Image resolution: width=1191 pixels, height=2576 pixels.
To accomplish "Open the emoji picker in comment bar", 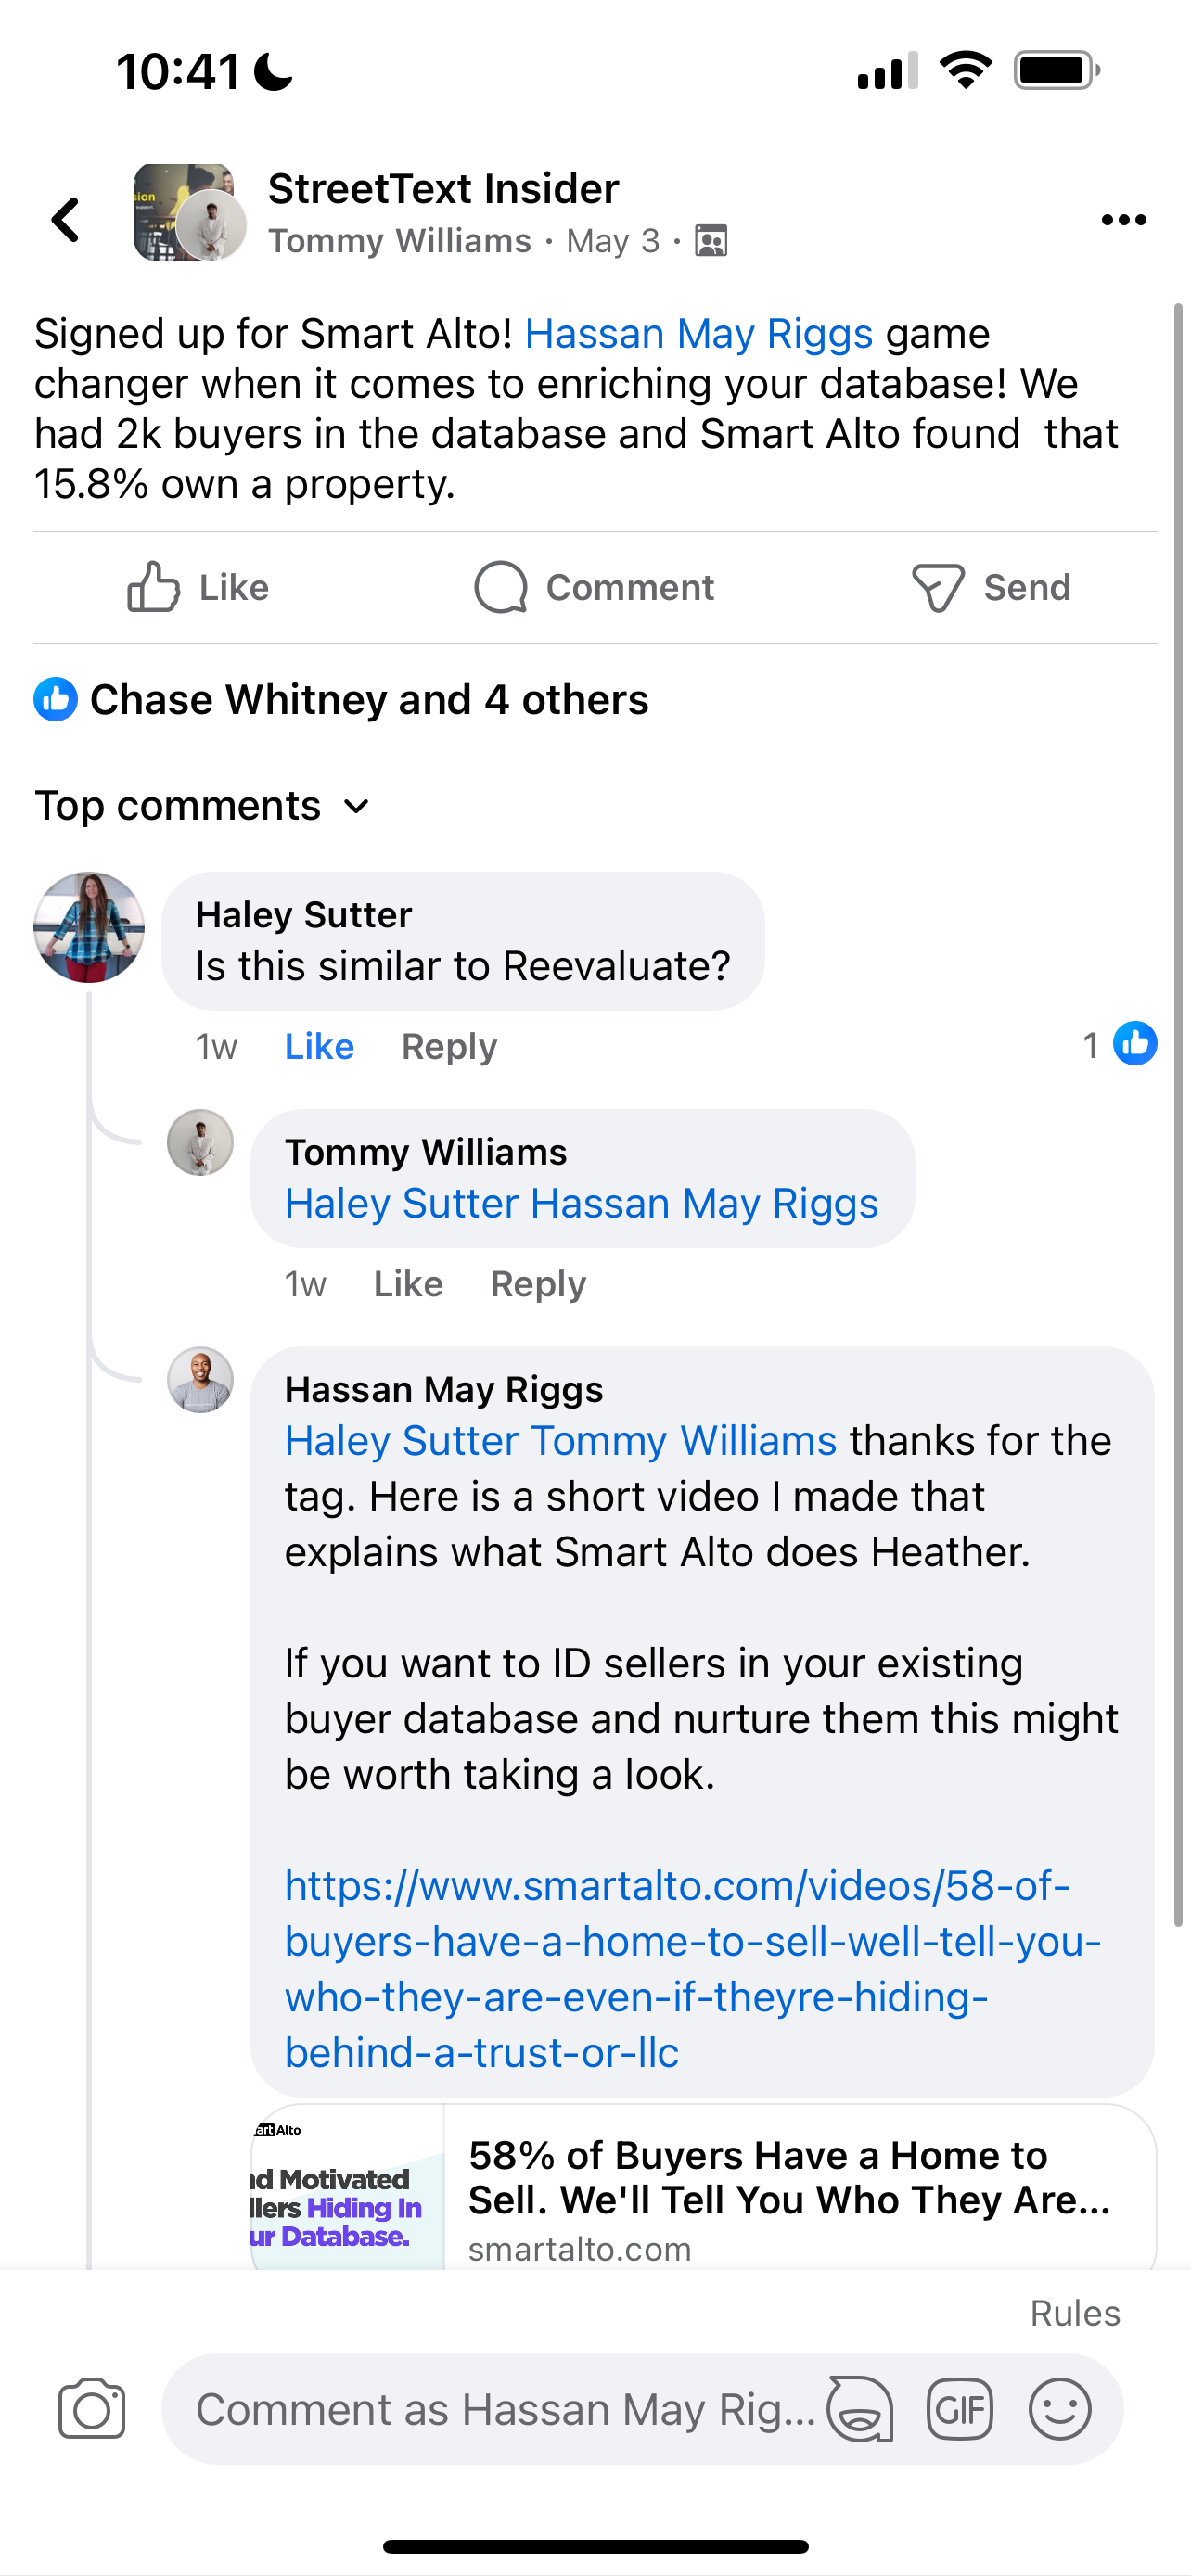I will tap(1059, 2409).
